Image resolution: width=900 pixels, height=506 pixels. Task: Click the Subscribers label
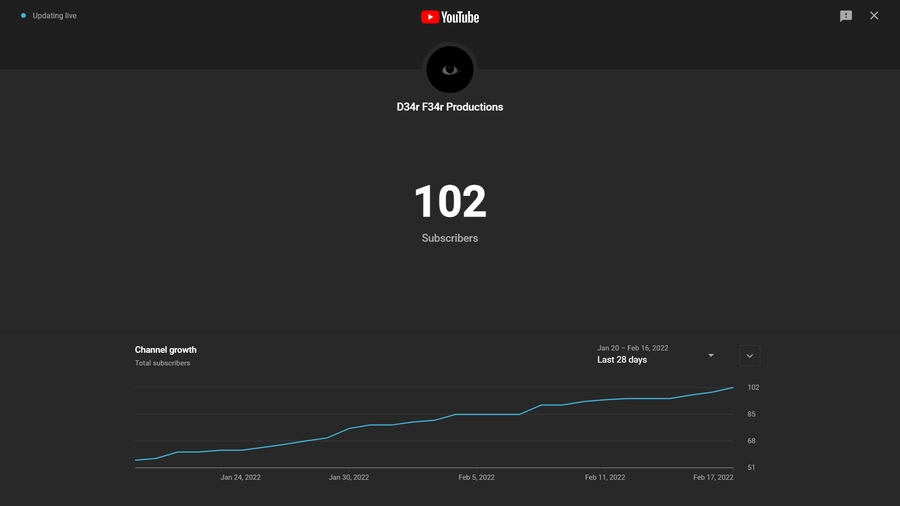click(450, 238)
